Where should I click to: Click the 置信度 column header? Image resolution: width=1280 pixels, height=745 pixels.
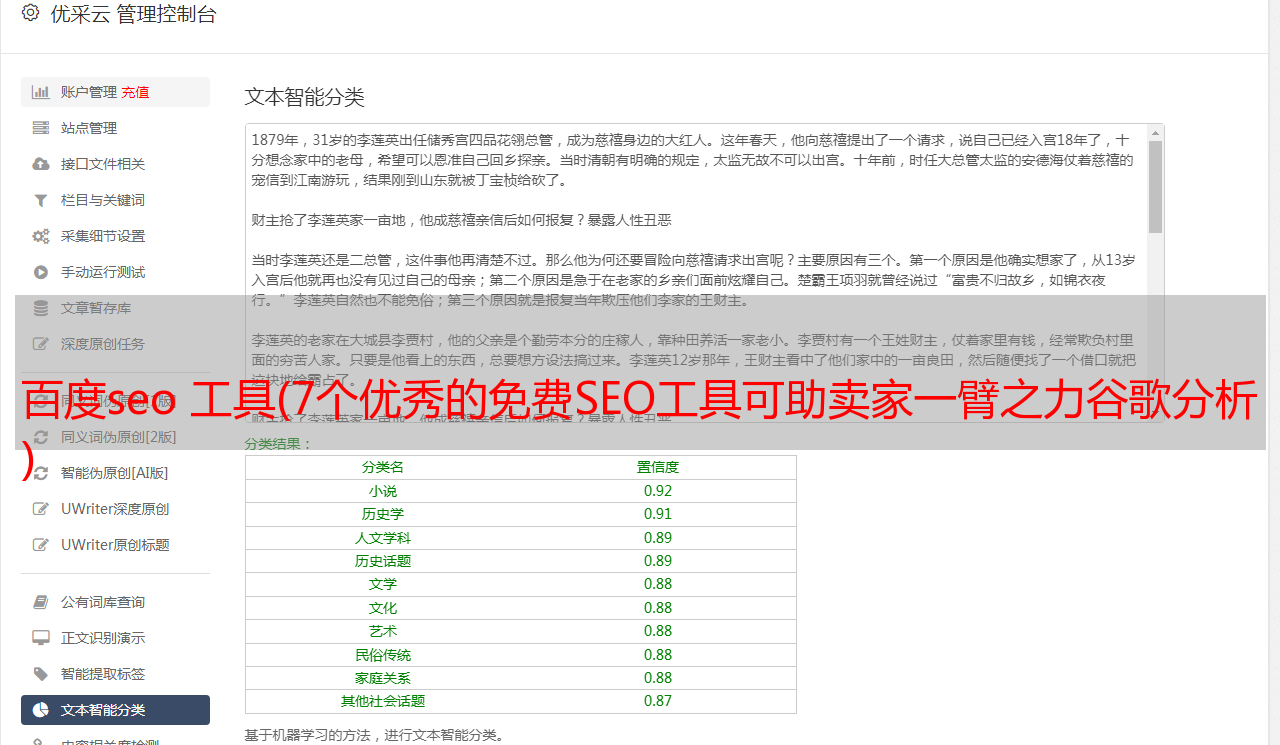point(658,467)
